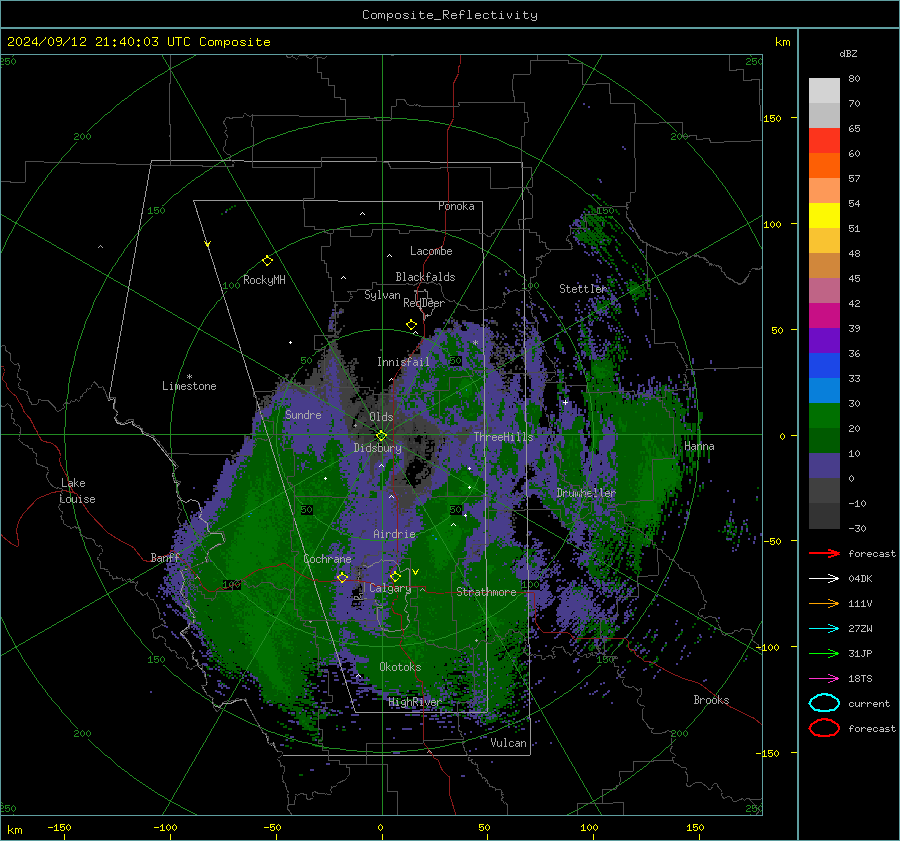900x841 pixels.
Task: Click the Calgary city label
Action: [390, 588]
